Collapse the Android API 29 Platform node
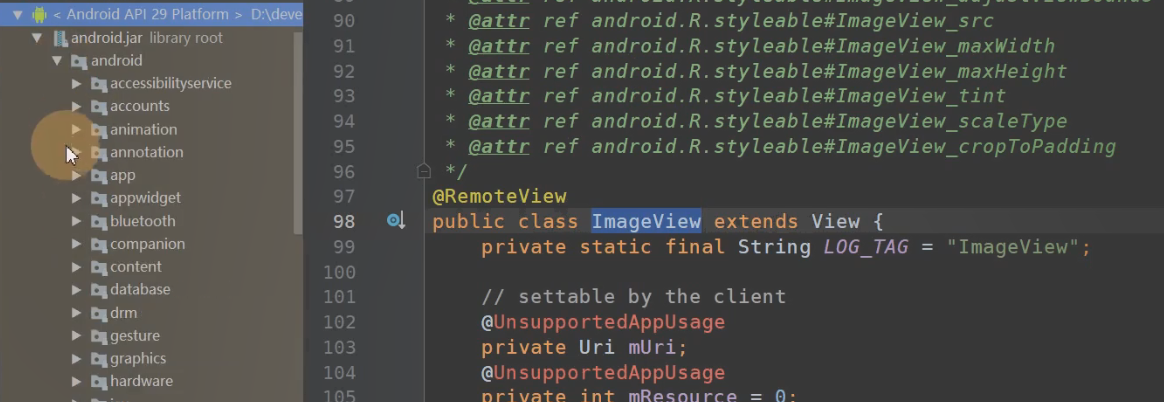 point(17,14)
